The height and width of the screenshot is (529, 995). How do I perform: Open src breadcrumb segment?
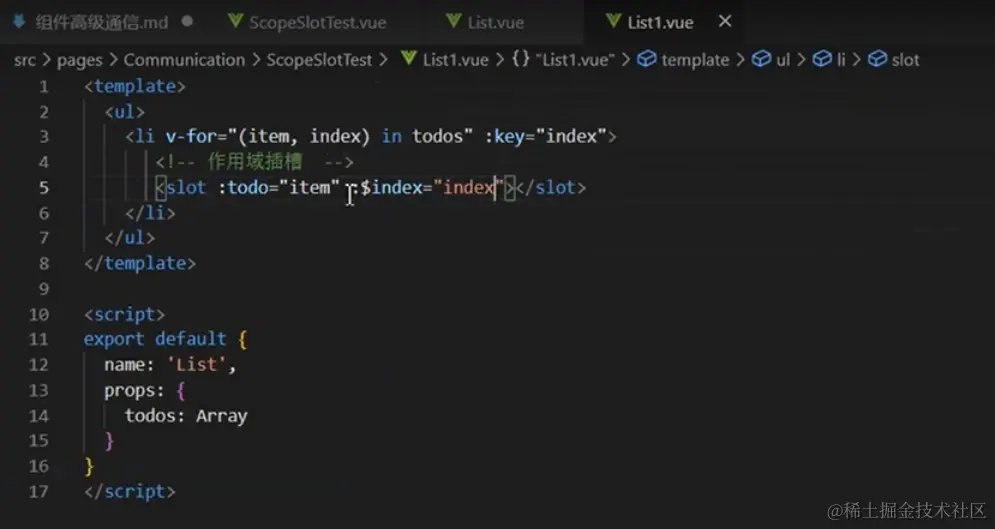[x=25, y=60]
